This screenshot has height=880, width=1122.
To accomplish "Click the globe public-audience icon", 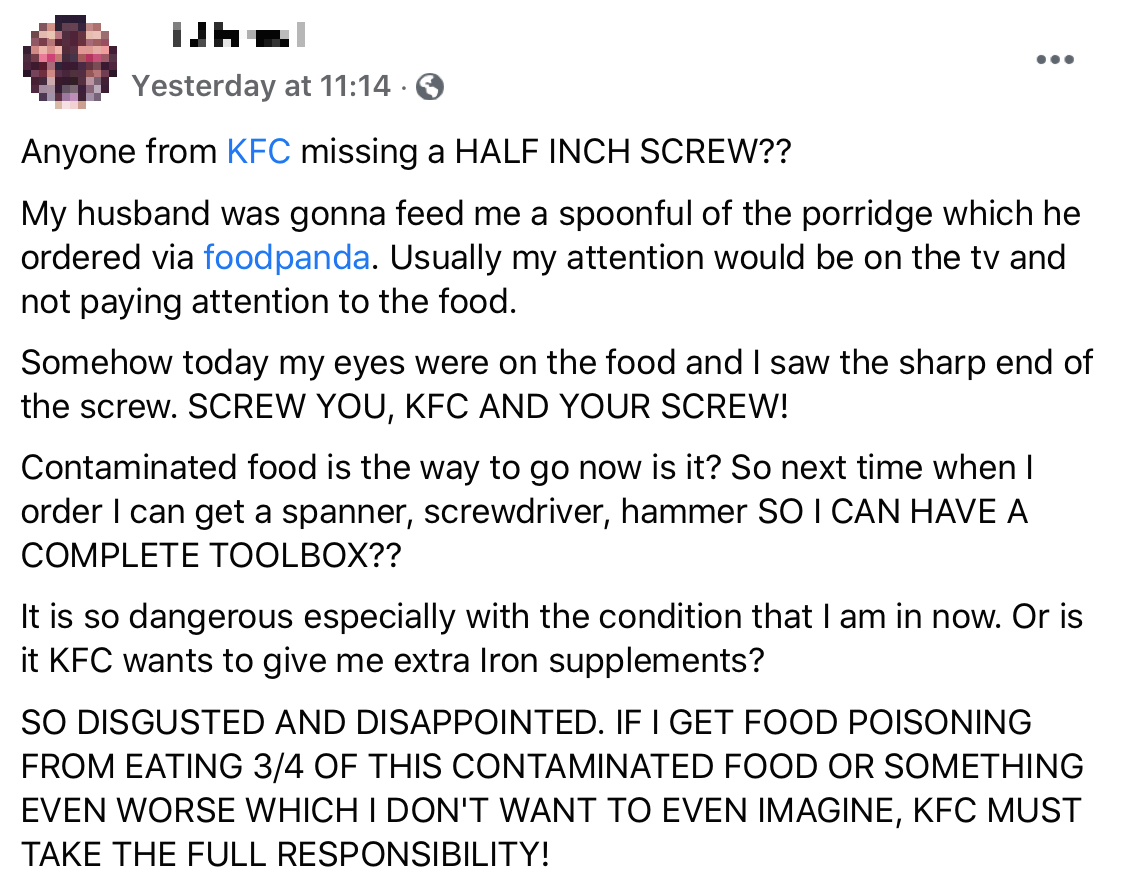I will point(430,87).
